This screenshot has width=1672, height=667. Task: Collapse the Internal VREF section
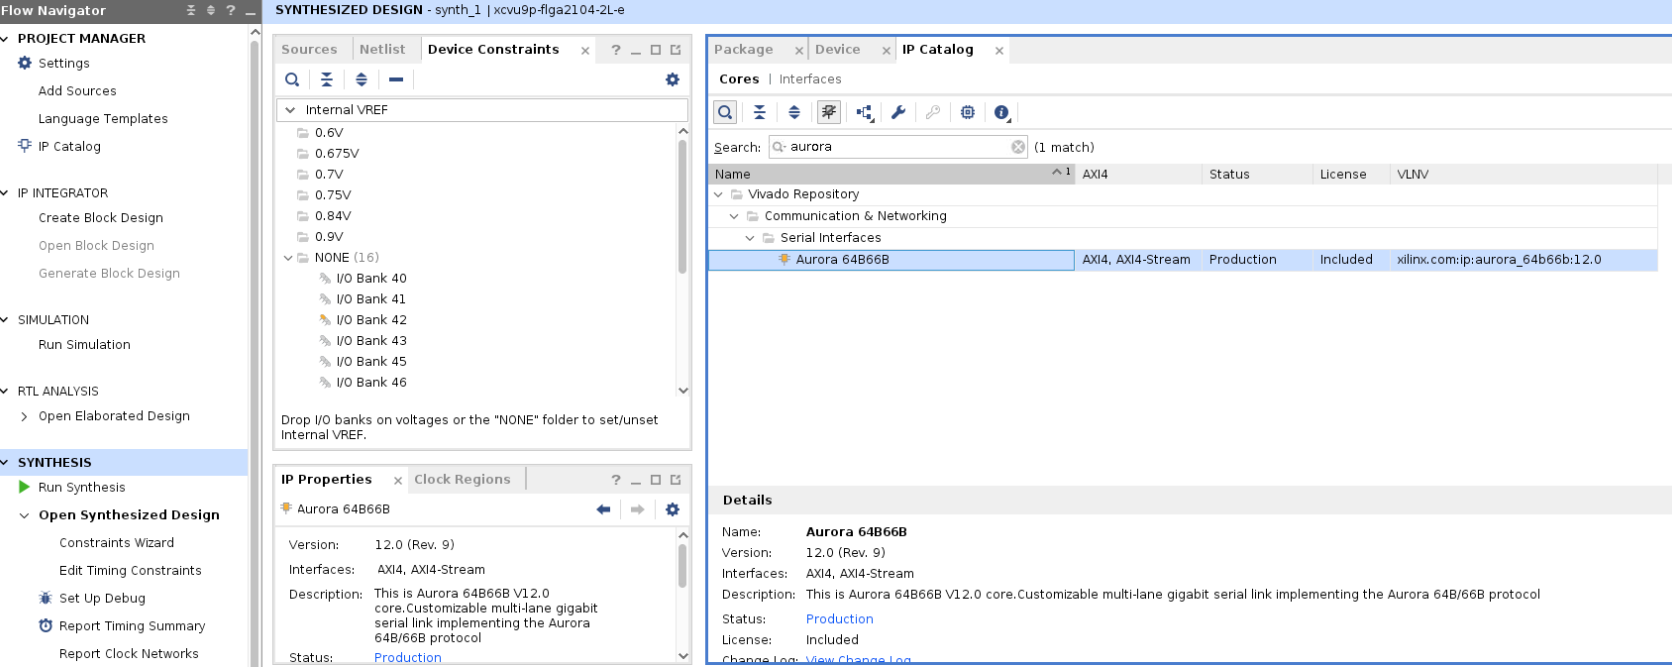click(x=290, y=110)
